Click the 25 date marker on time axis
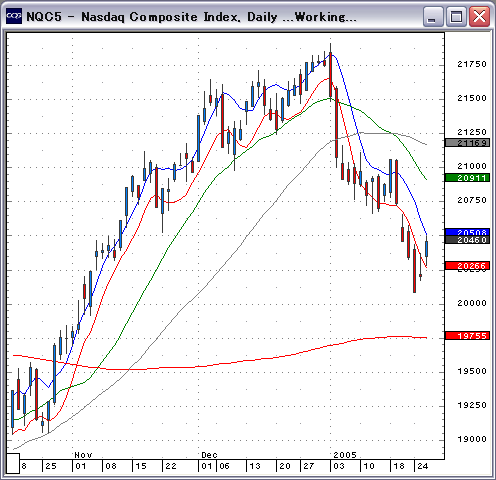This screenshot has height=480, width=496. click(x=51, y=466)
